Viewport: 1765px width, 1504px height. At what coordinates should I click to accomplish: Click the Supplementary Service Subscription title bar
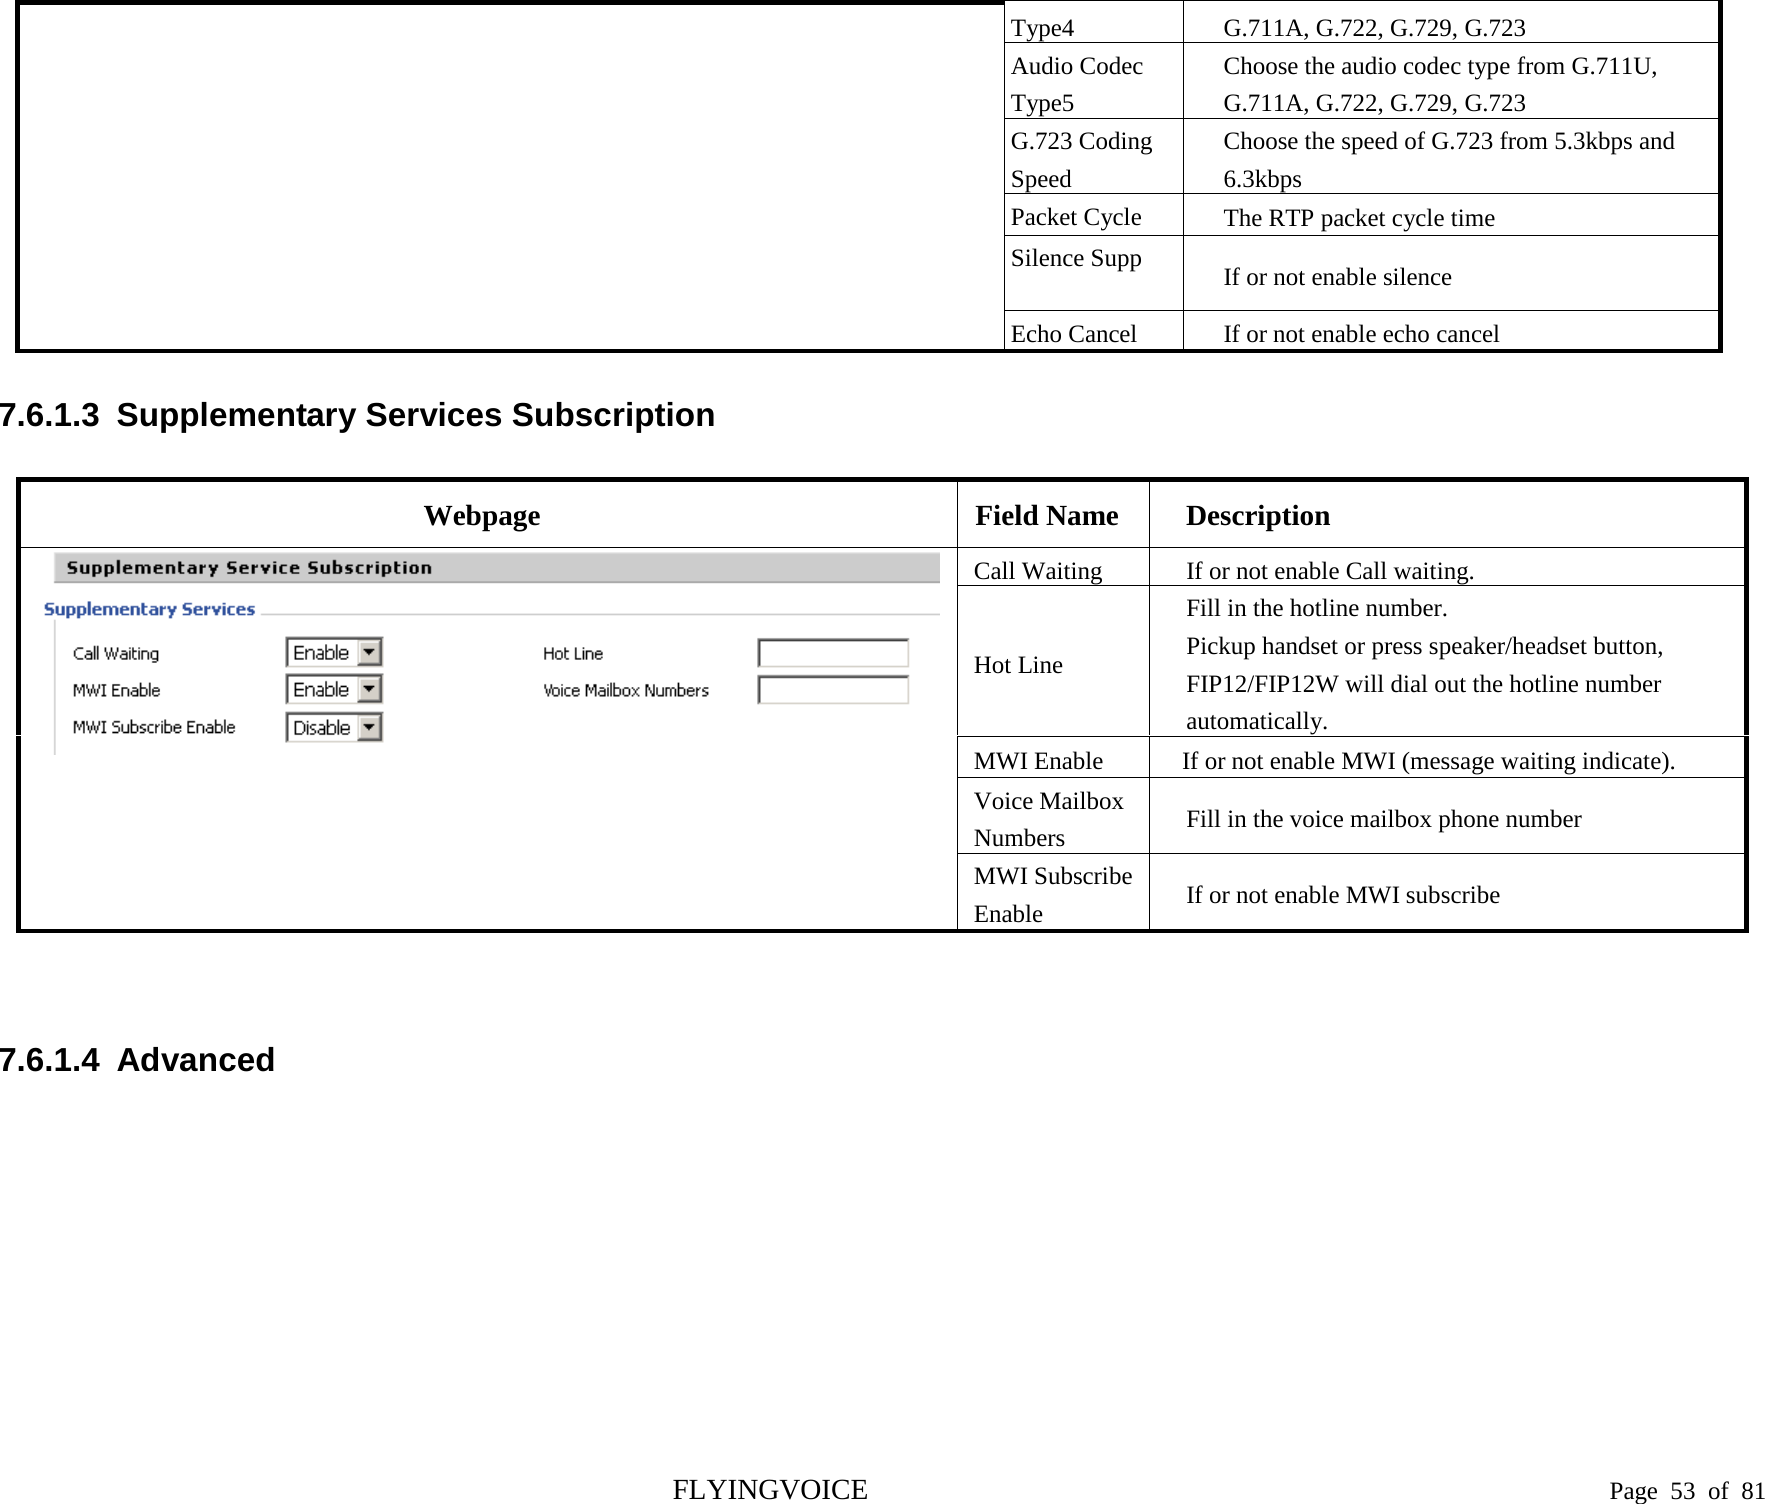tap(497, 568)
